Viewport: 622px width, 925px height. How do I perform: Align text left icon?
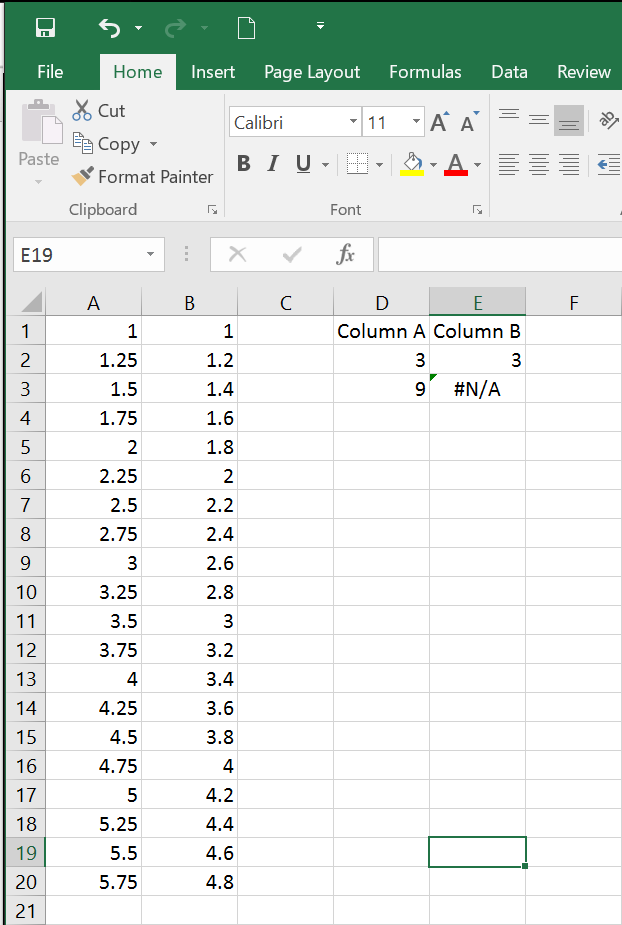[x=509, y=164]
